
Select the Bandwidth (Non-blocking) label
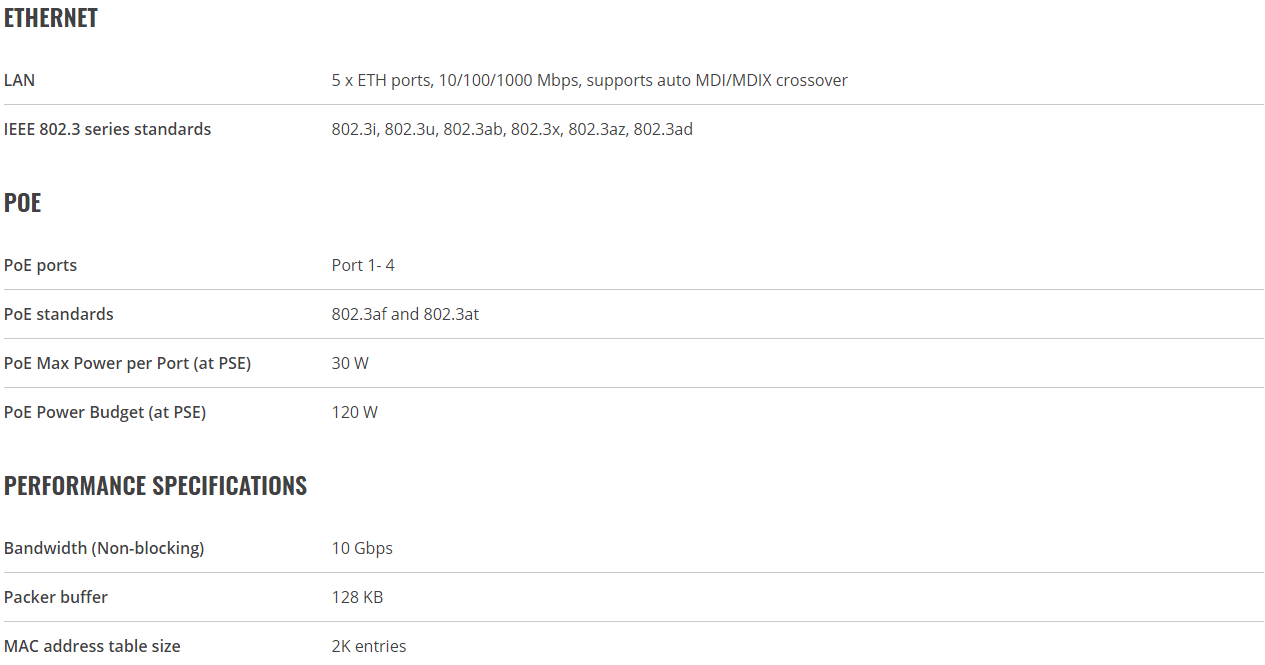tap(104, 548)
